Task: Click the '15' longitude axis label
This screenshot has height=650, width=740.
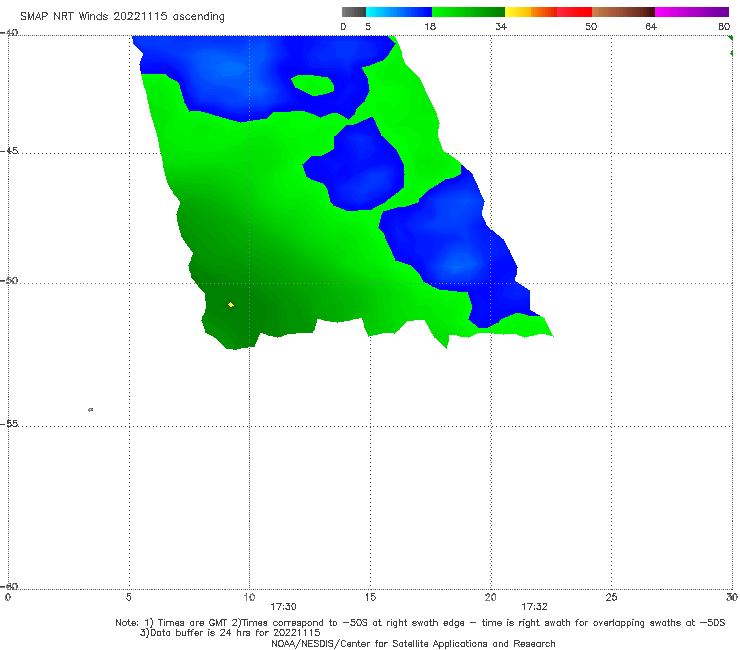Action: coord(370,598)
